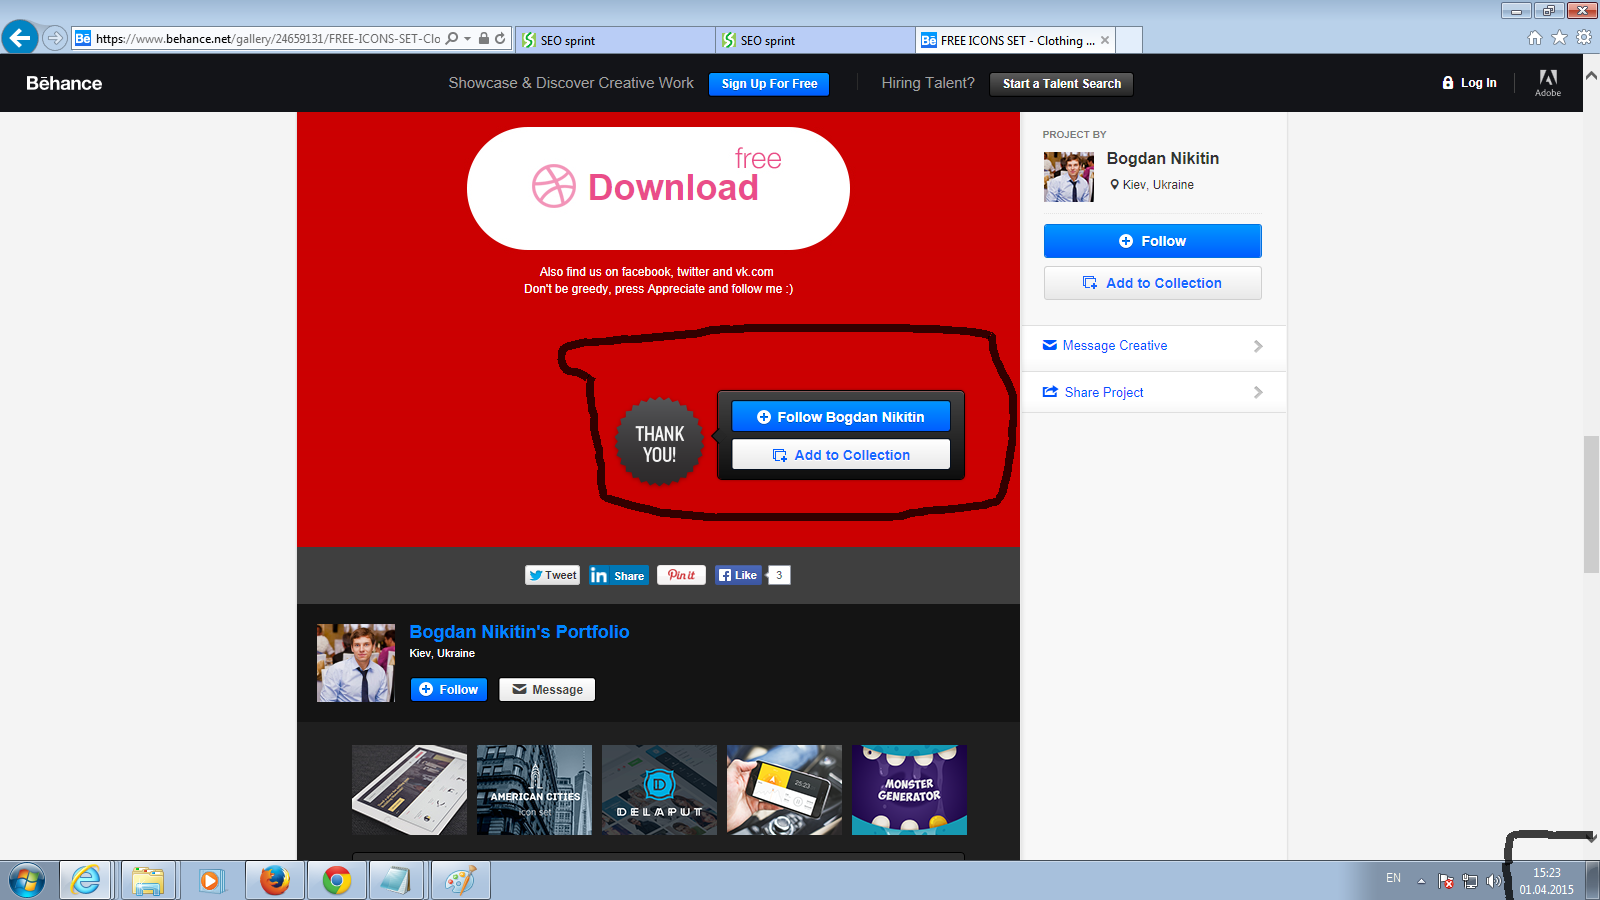
Task: Click the free Download dribbble button
Action: [x=658, y=188]
